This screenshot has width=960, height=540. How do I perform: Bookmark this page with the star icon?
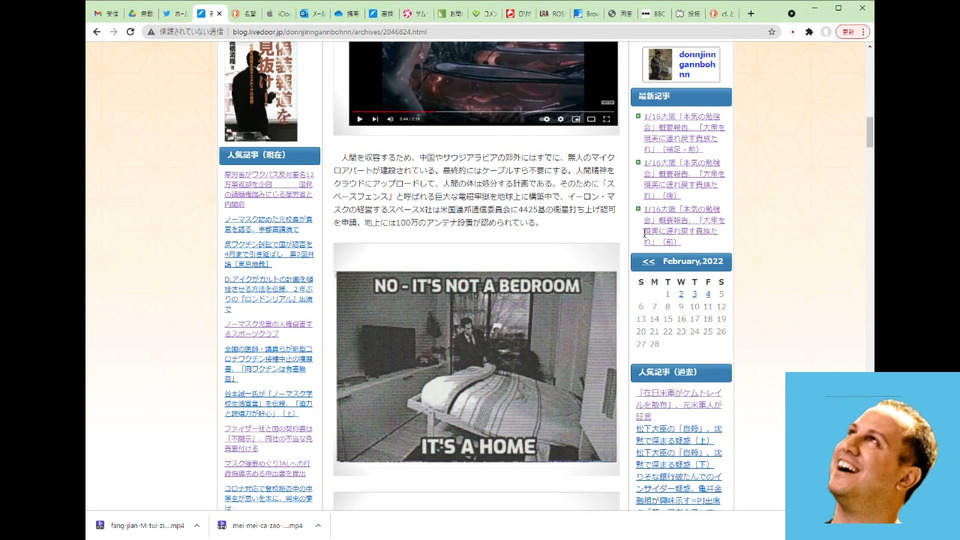771,32
